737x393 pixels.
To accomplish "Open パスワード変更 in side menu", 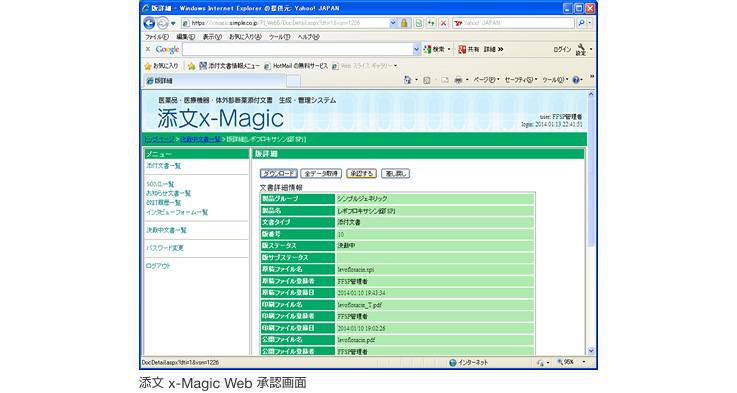I will click(x=165, y=248).
